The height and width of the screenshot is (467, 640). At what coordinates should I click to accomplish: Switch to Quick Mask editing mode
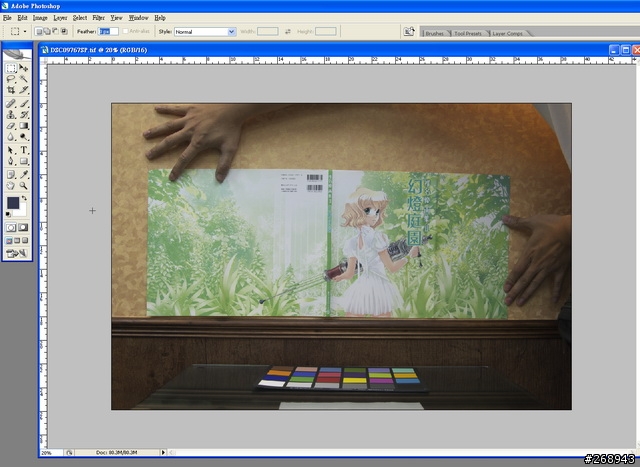[x=23, y=227]
